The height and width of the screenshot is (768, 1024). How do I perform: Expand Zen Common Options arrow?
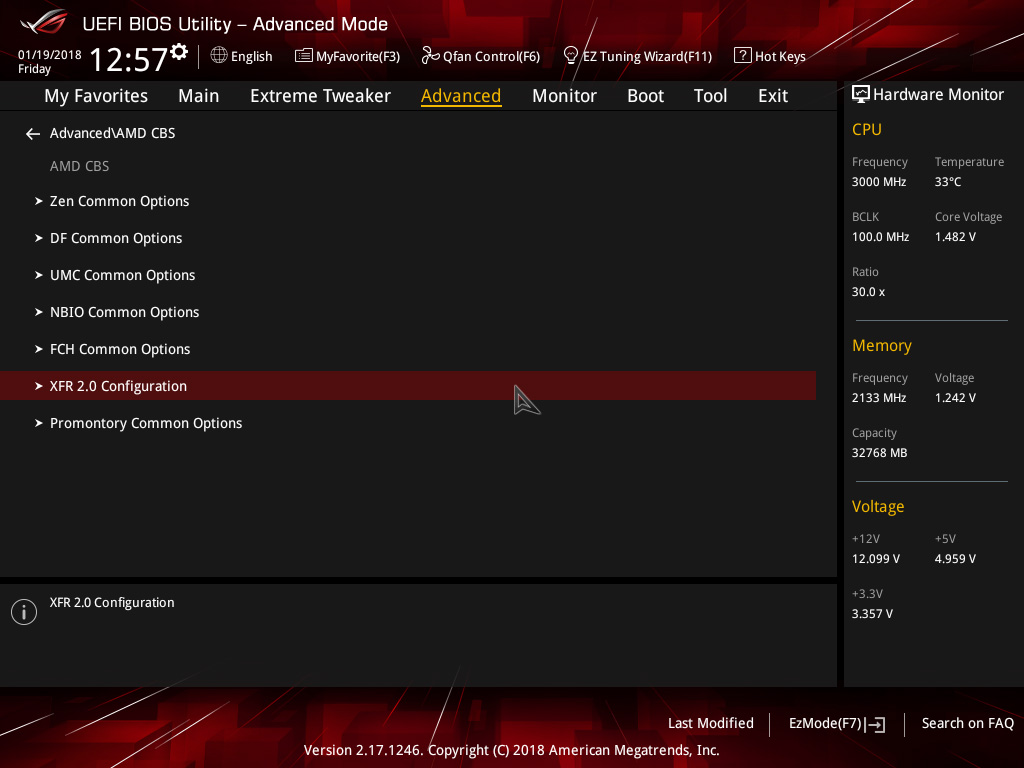point(39,201)
